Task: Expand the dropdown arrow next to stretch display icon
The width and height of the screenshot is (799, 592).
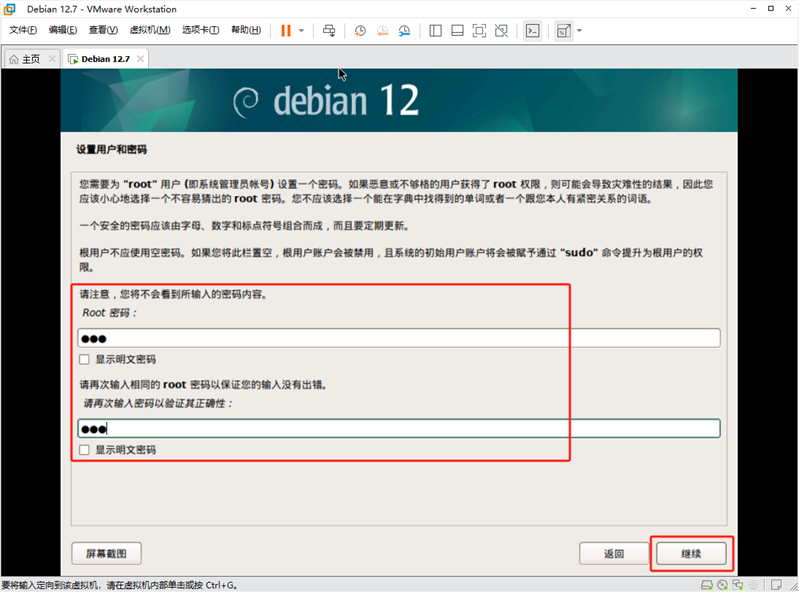Action: coord(579,31)
